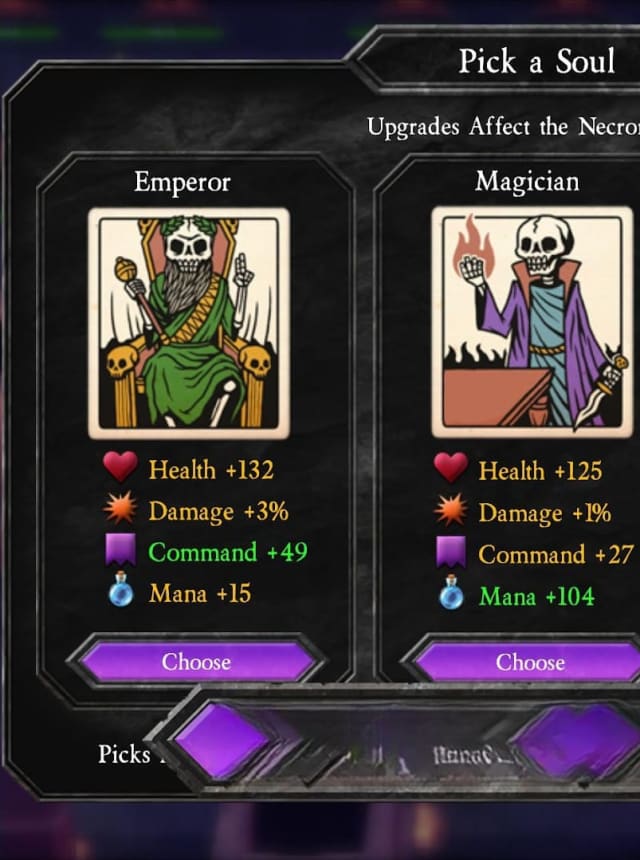This screenshot has height=860, width=640.
Task: Click the Emperor health heart icon
Action: pos(120,467)
